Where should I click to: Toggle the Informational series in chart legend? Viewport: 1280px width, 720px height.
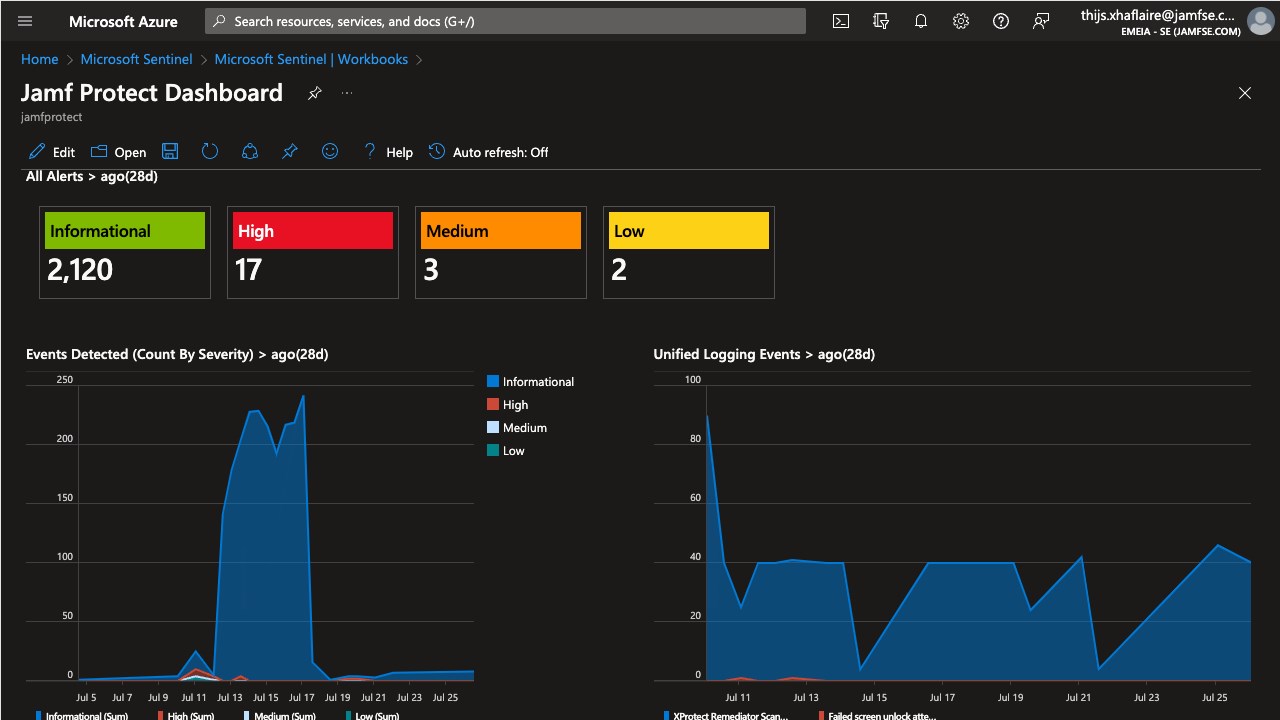click(530, 382)
